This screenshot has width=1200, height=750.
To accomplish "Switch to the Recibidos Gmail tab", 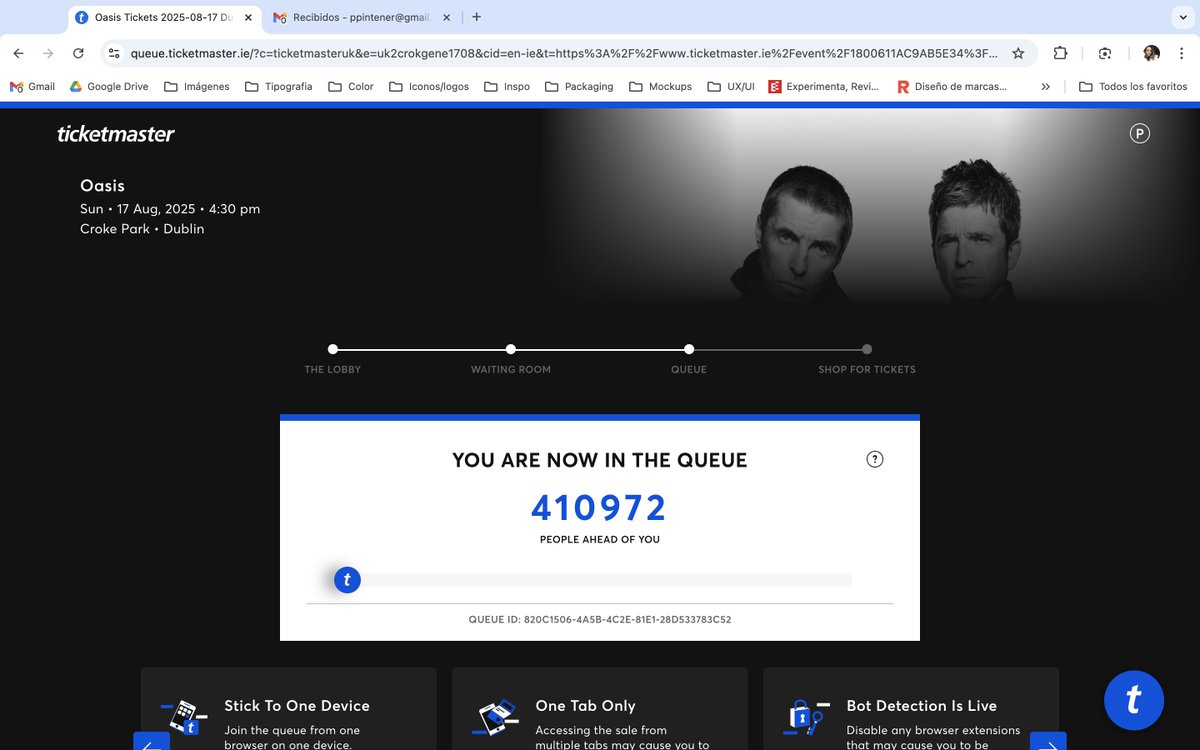I will tap(361, 17).
